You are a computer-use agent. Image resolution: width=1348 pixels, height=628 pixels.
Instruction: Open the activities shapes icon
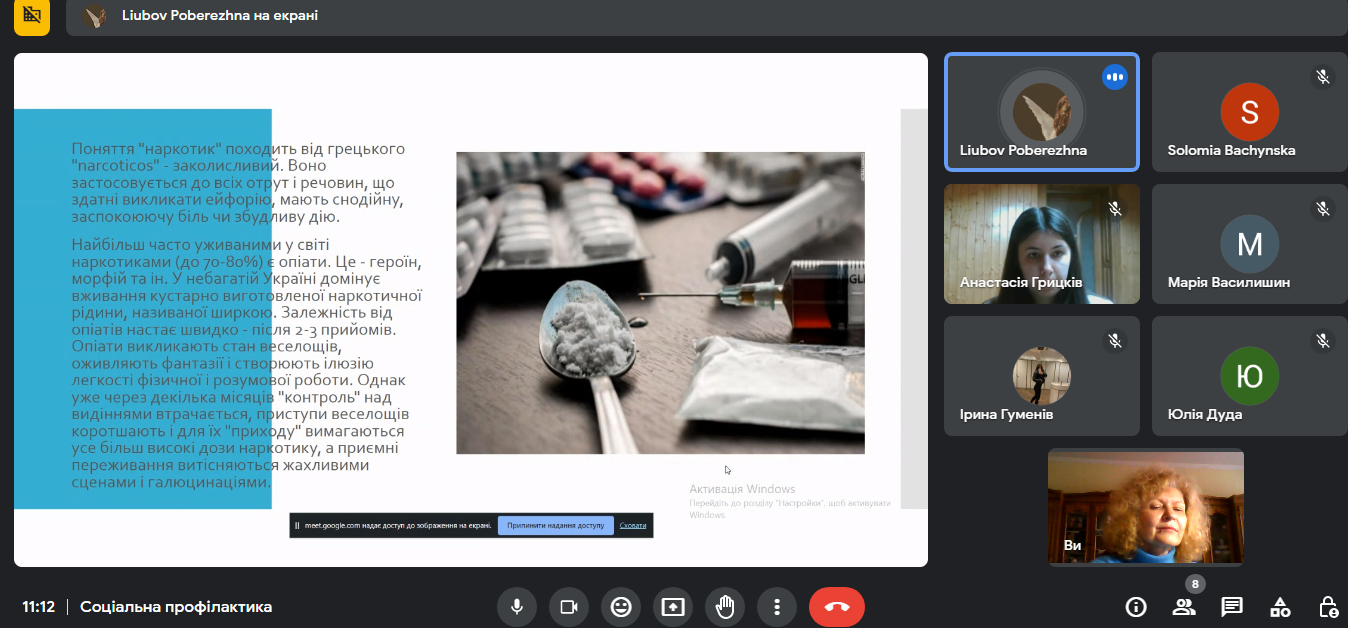point(1280,607)
